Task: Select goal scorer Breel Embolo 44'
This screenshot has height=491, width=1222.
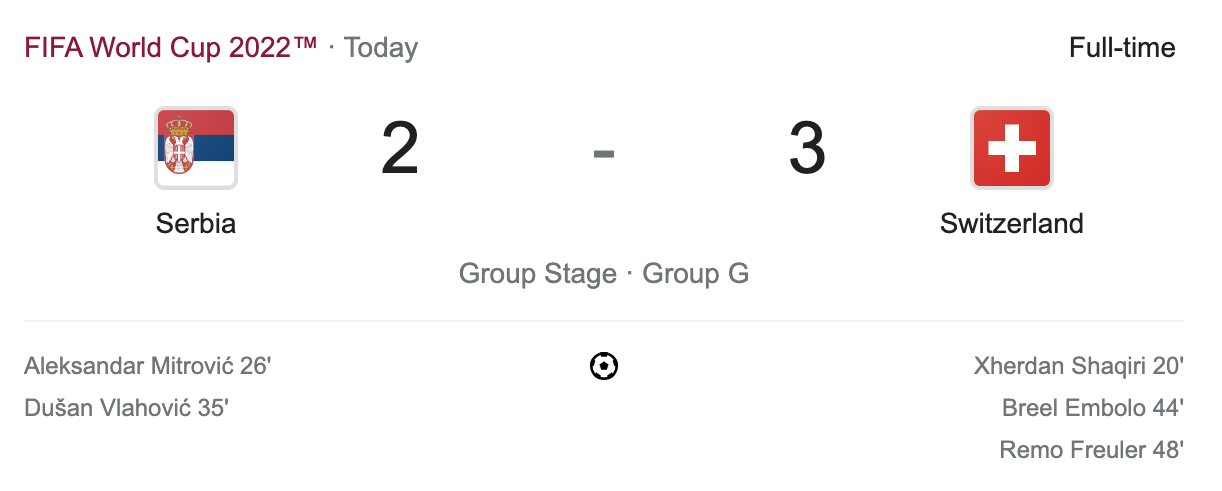Action: [1092, 408]
